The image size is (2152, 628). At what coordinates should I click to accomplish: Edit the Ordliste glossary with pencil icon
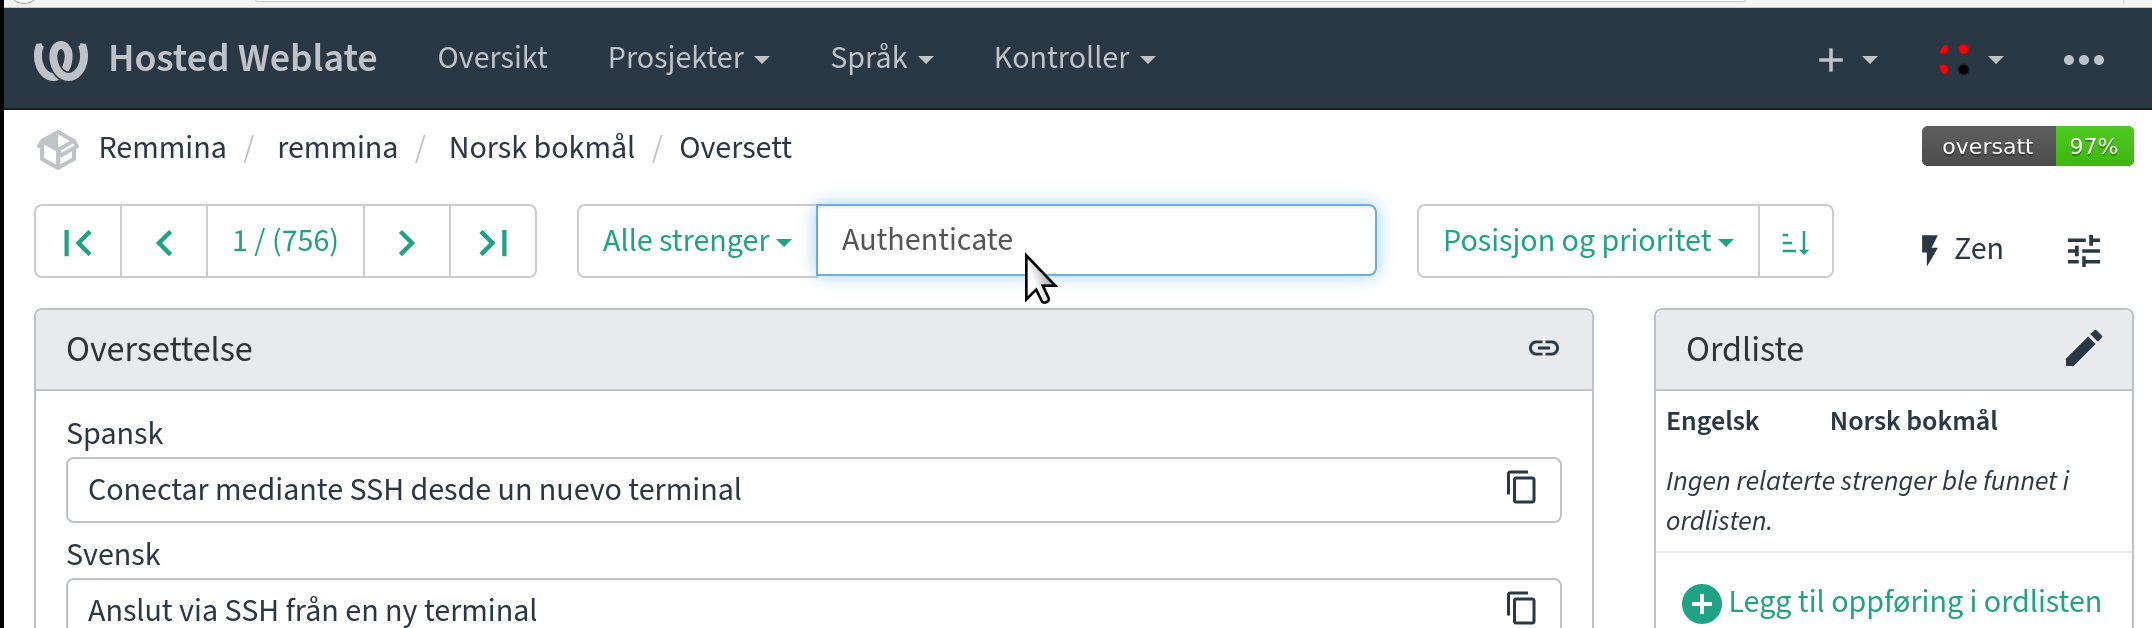point(2084,348)
